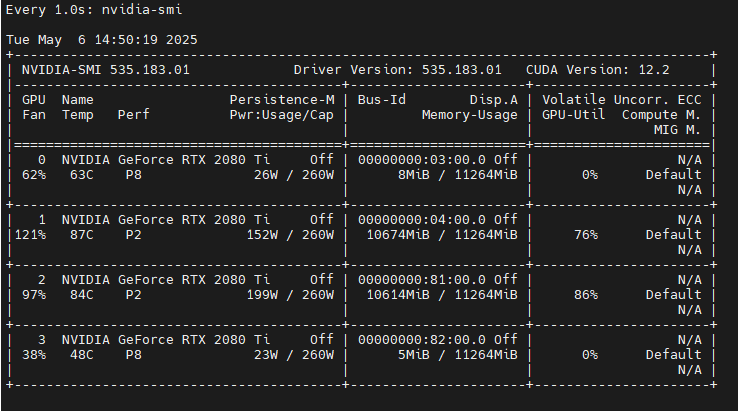Viewport: 738px width, 411px height.
Task: Click GPU 3 fan speed '38%'
Action: tap(34, 355)
